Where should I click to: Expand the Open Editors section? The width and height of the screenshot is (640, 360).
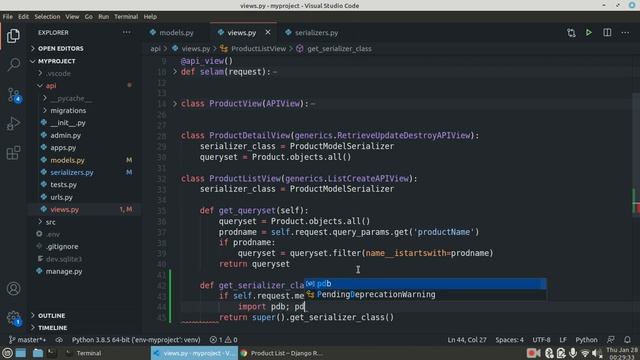pos(60,48)
